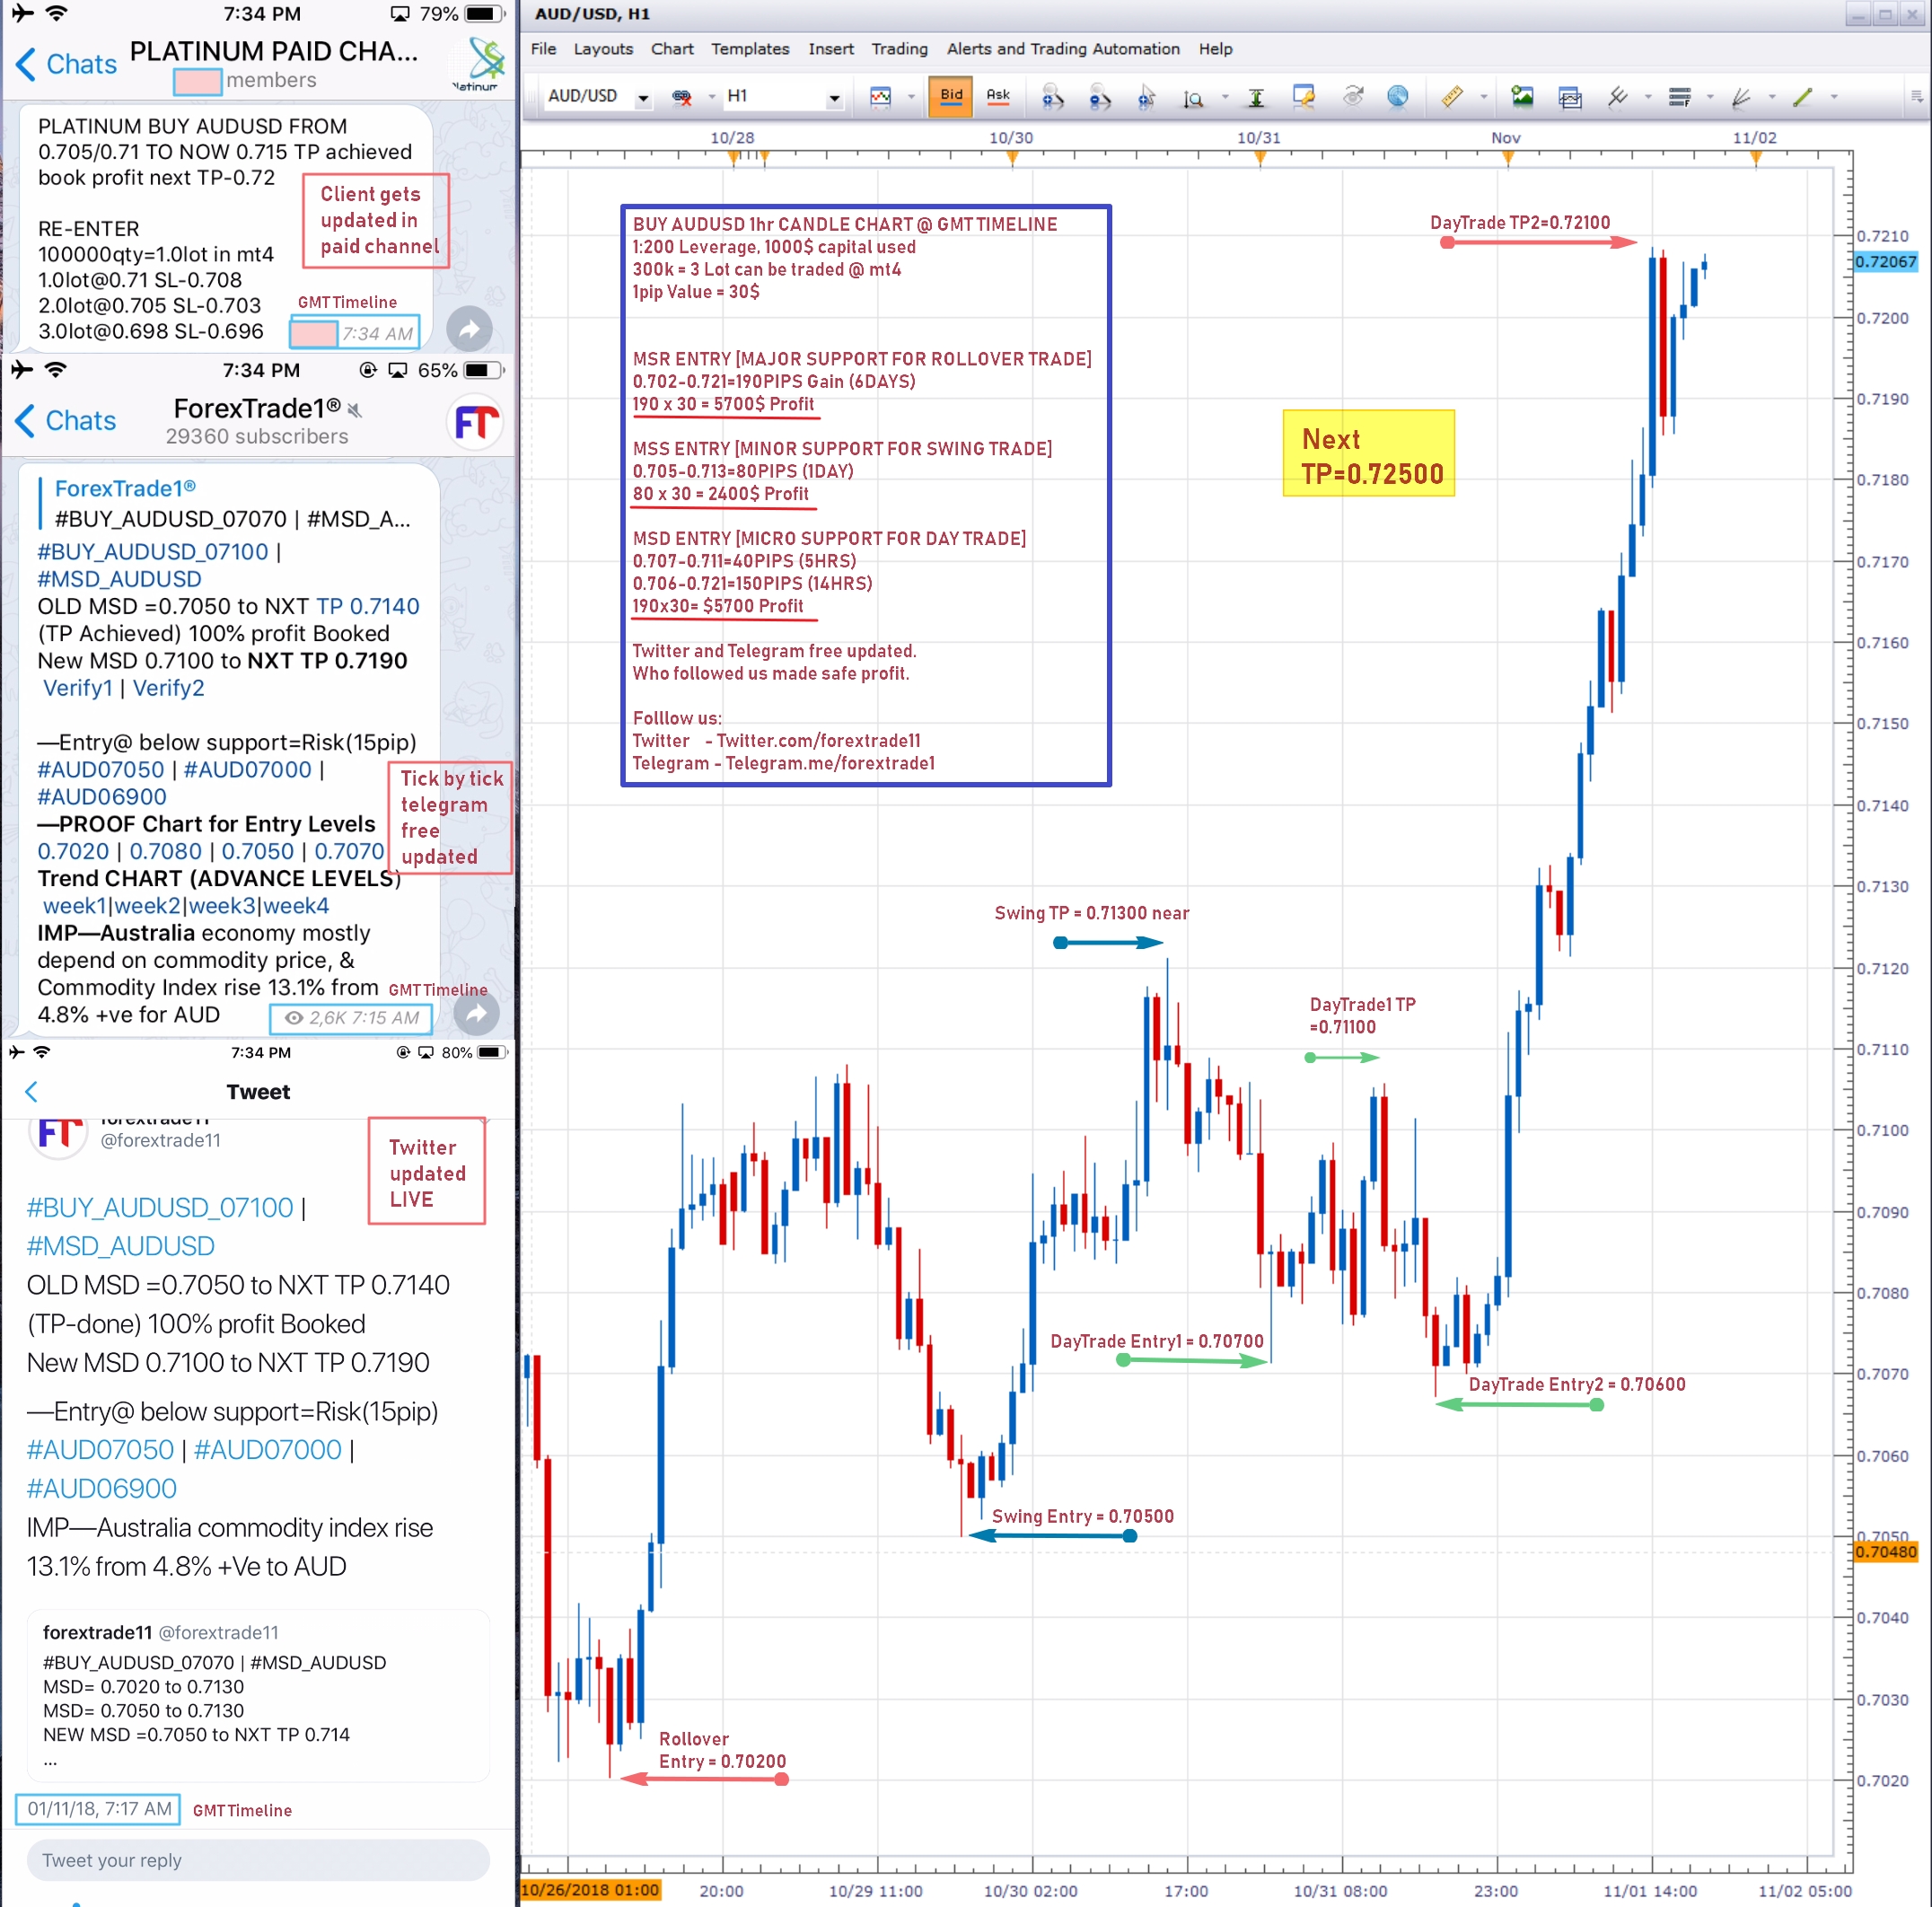Open the Help menu
Image resolution: width=1932 pixels, height=1907 pixels.
pyautogui.click(x=1215, y=49)
